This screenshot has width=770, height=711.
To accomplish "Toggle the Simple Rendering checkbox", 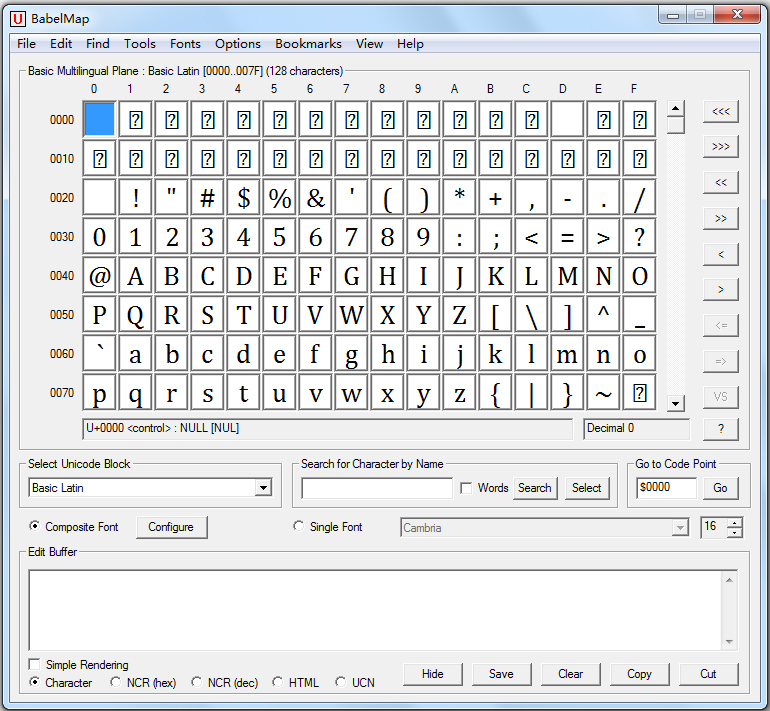I will 35,665.
